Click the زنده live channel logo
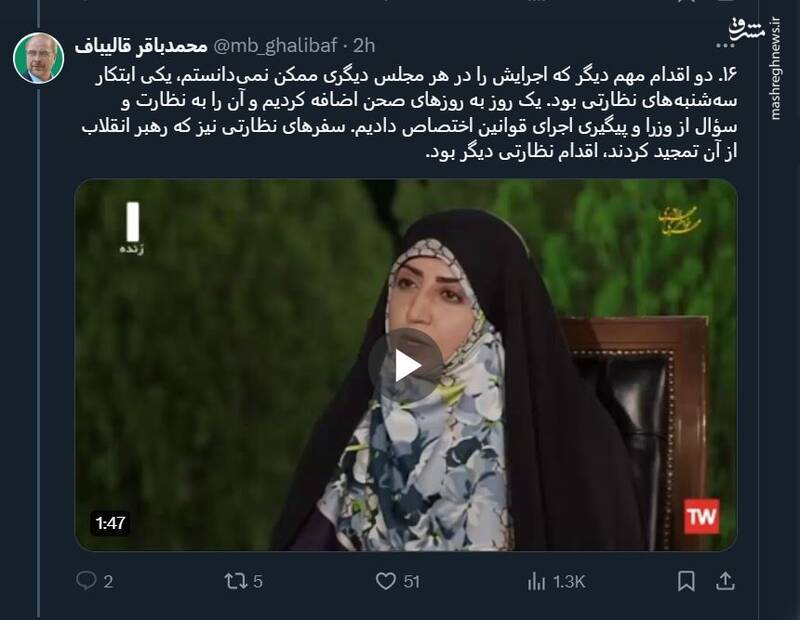Screen dimensions: 800x620 (x=132, y=228)
